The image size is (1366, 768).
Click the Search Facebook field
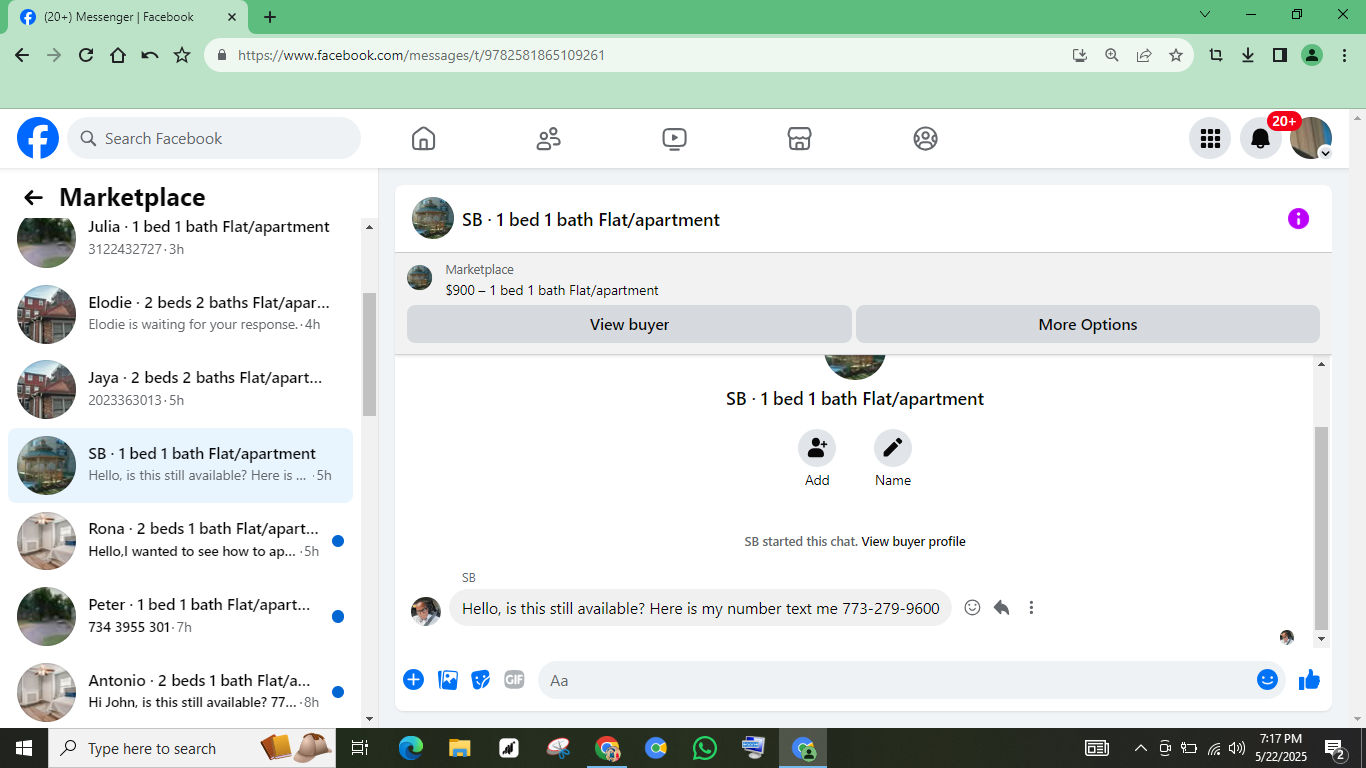point(214,138)
